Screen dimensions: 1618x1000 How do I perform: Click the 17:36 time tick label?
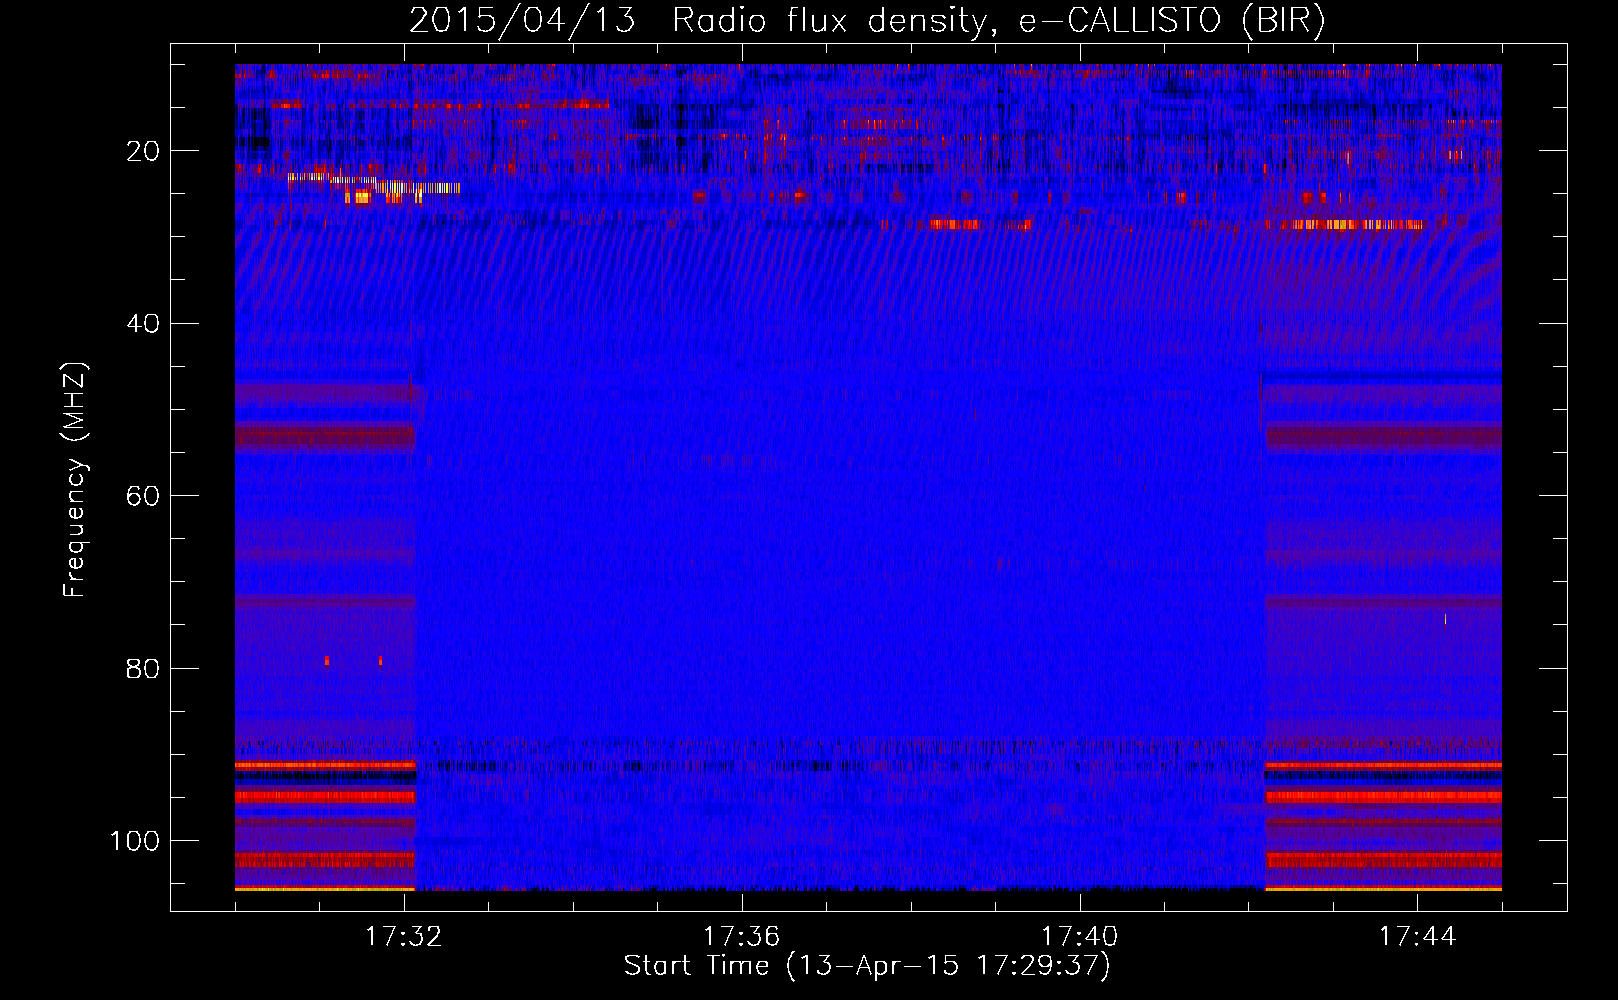click(741, 937)
